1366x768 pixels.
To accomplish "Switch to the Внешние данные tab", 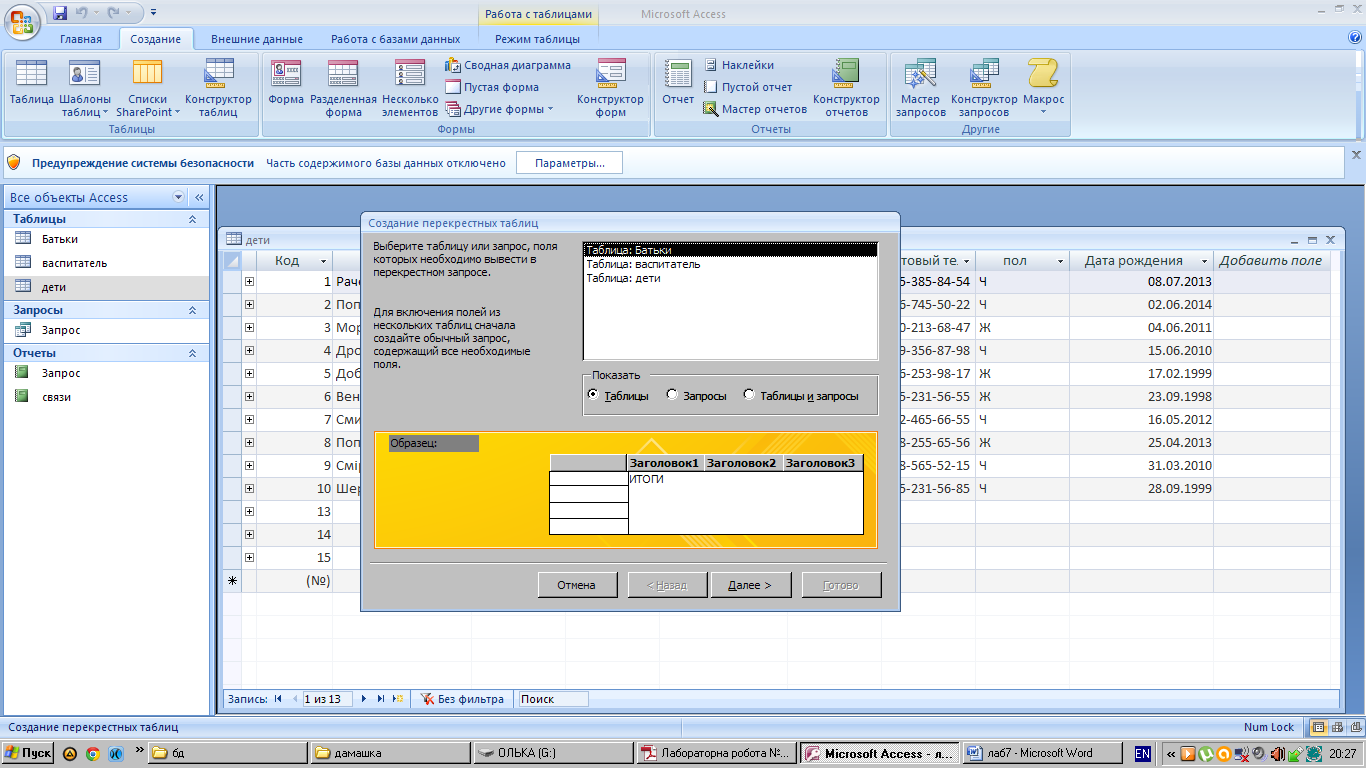I will [257, 39].
